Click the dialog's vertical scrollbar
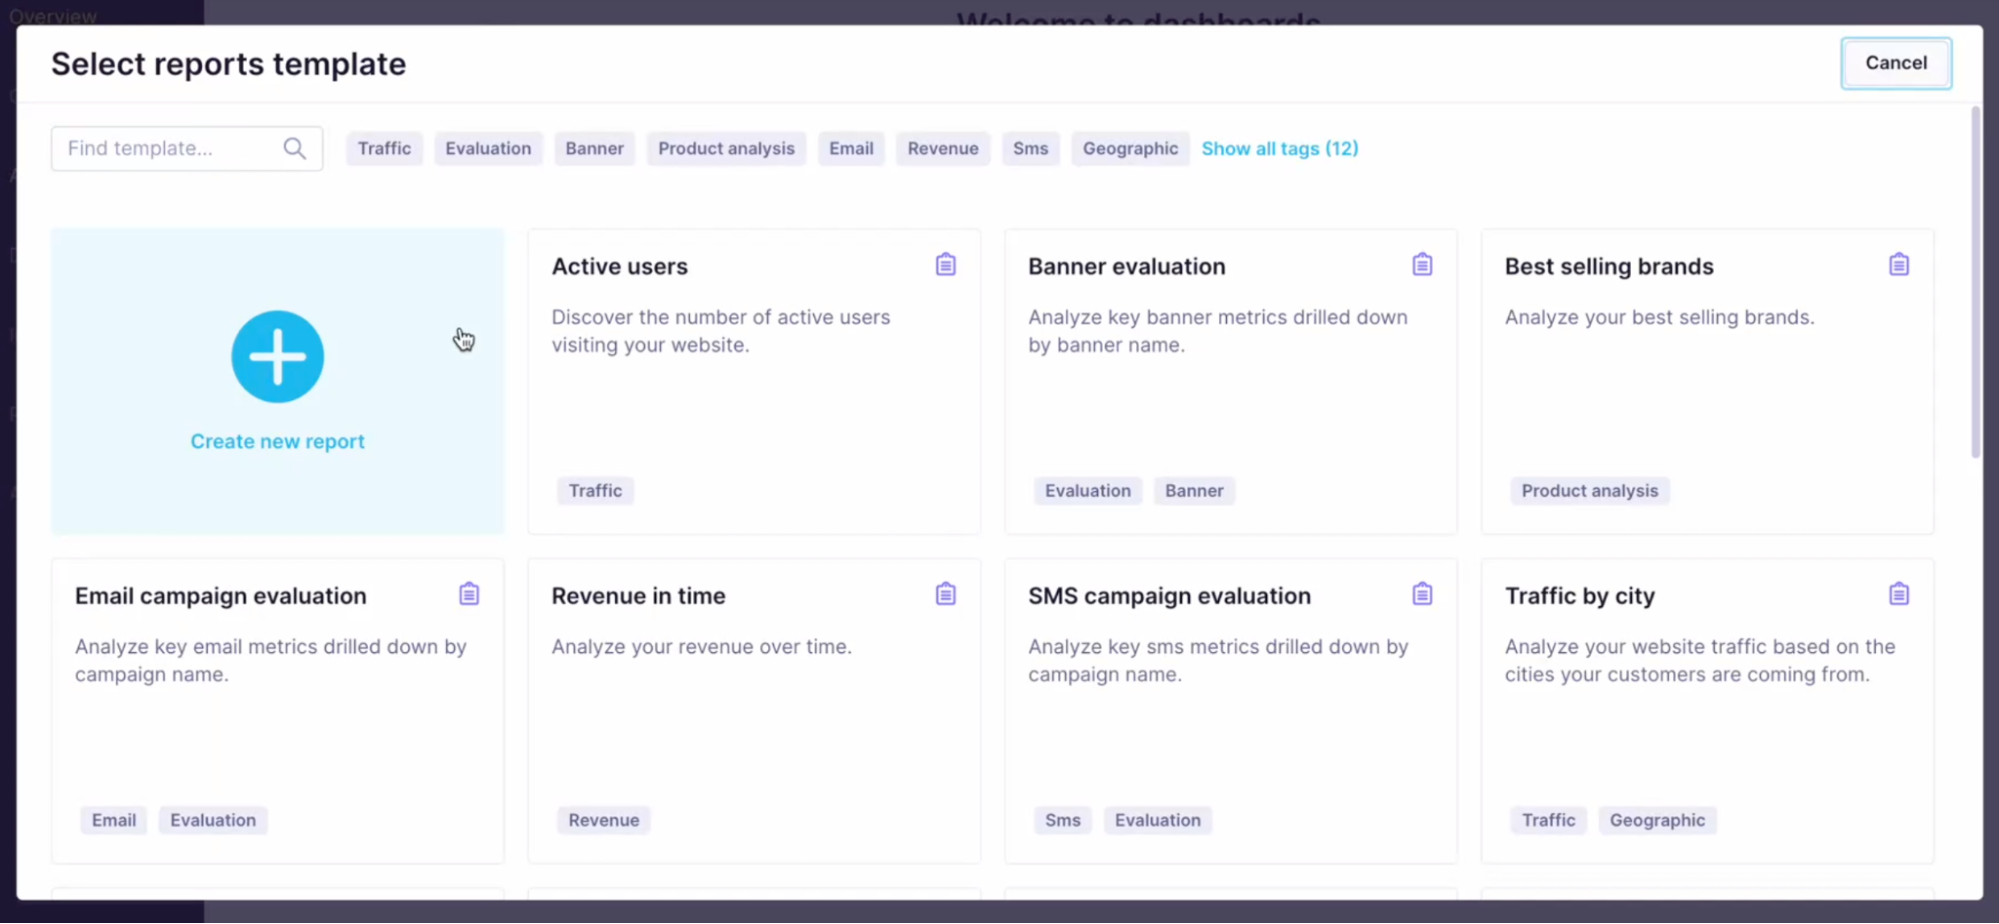 click(1975, 282)
